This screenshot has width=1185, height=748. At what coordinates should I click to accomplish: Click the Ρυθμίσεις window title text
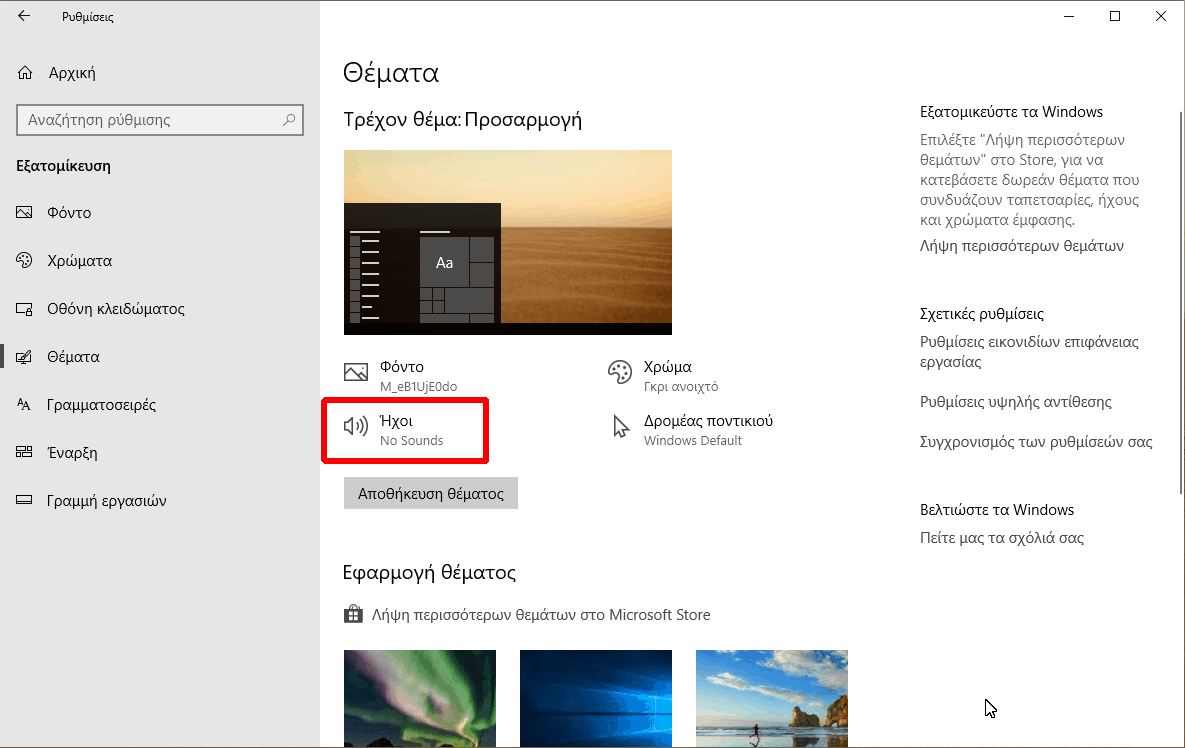[x=88, y=17]
